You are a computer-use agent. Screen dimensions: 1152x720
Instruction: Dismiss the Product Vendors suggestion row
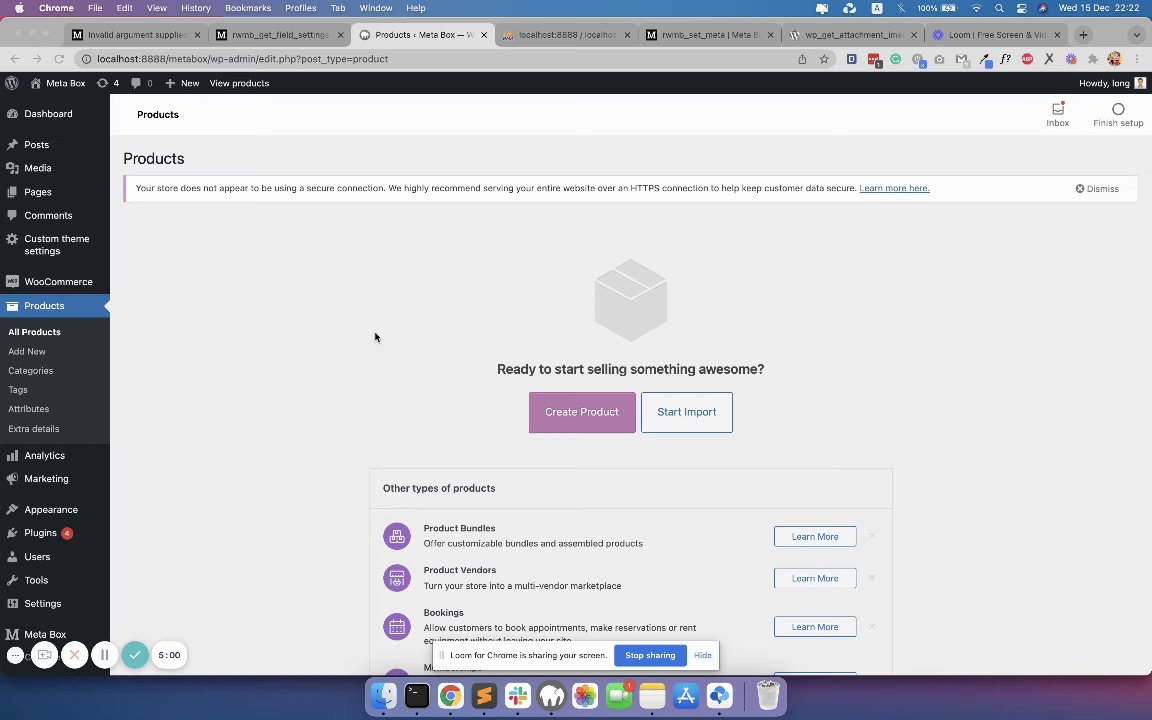871,578
